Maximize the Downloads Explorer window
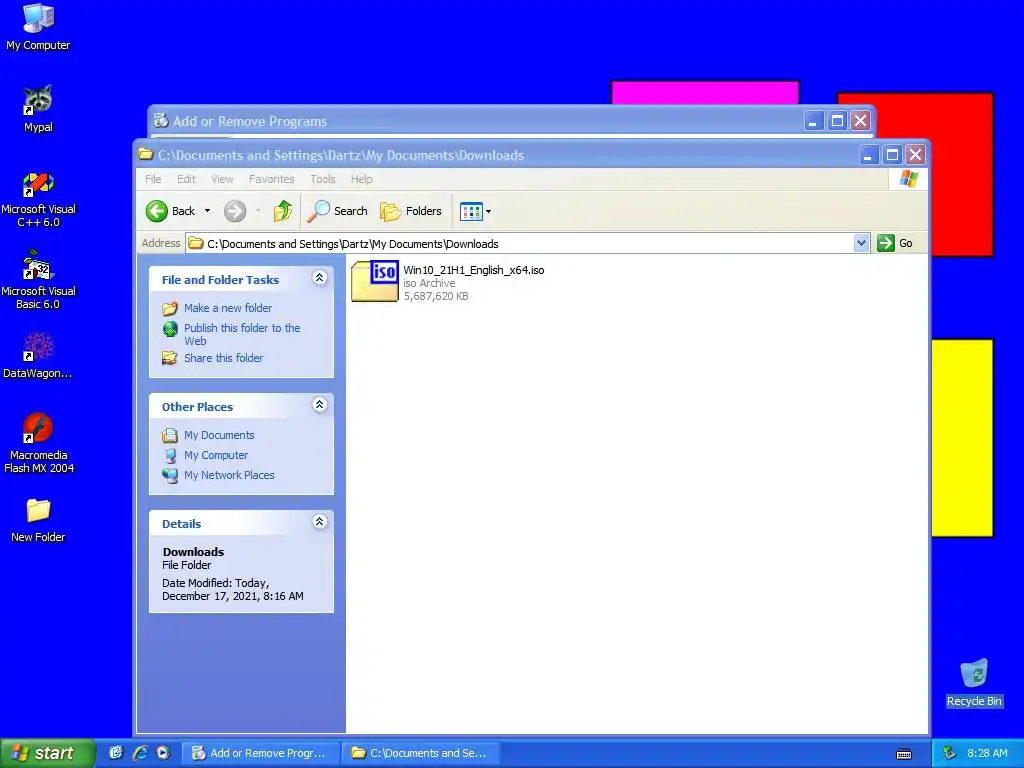1024x768 pixels. click(x=892, y=155)
